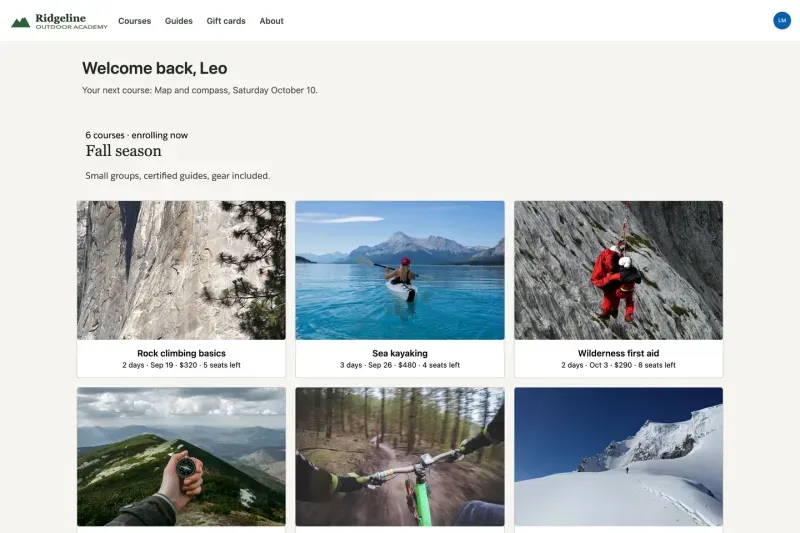The image size is (800, 533).
Task: Go to the Guides page
Action: point(179,21)
